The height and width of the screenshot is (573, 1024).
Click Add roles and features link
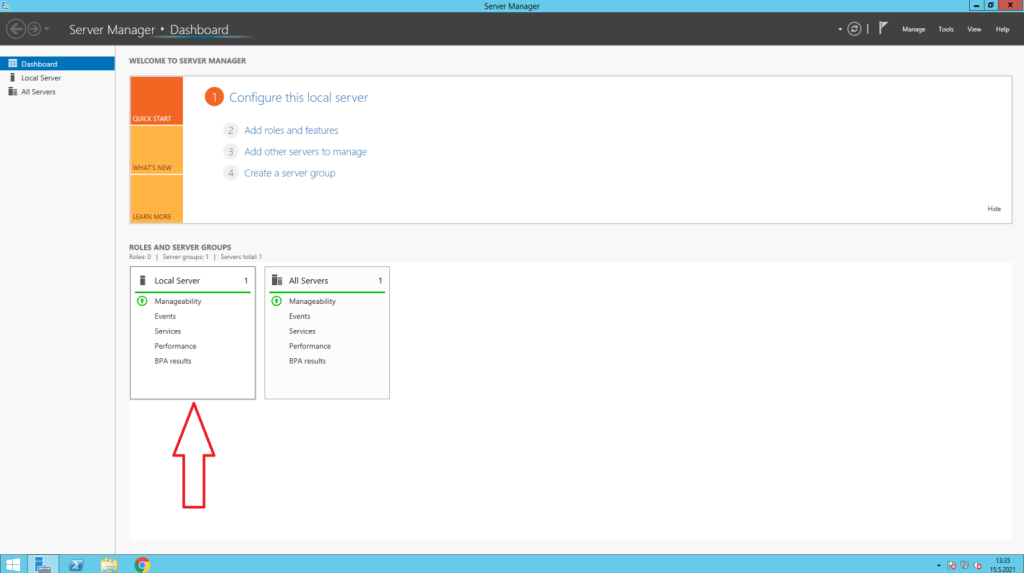[x=291, y=130]
